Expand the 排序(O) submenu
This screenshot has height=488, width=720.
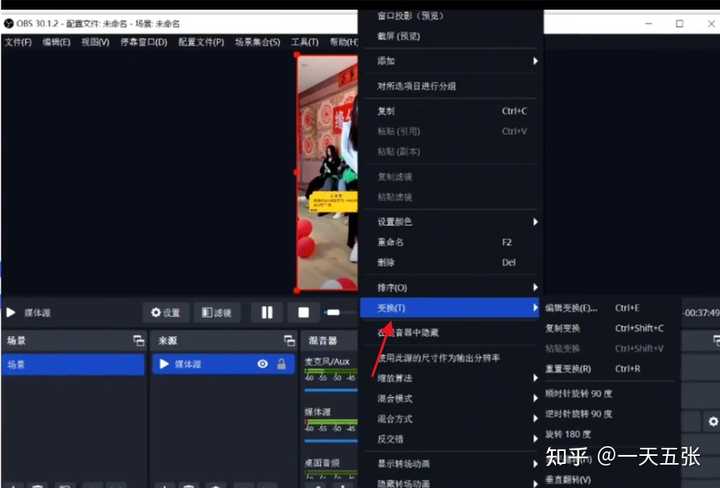(450, 287)
